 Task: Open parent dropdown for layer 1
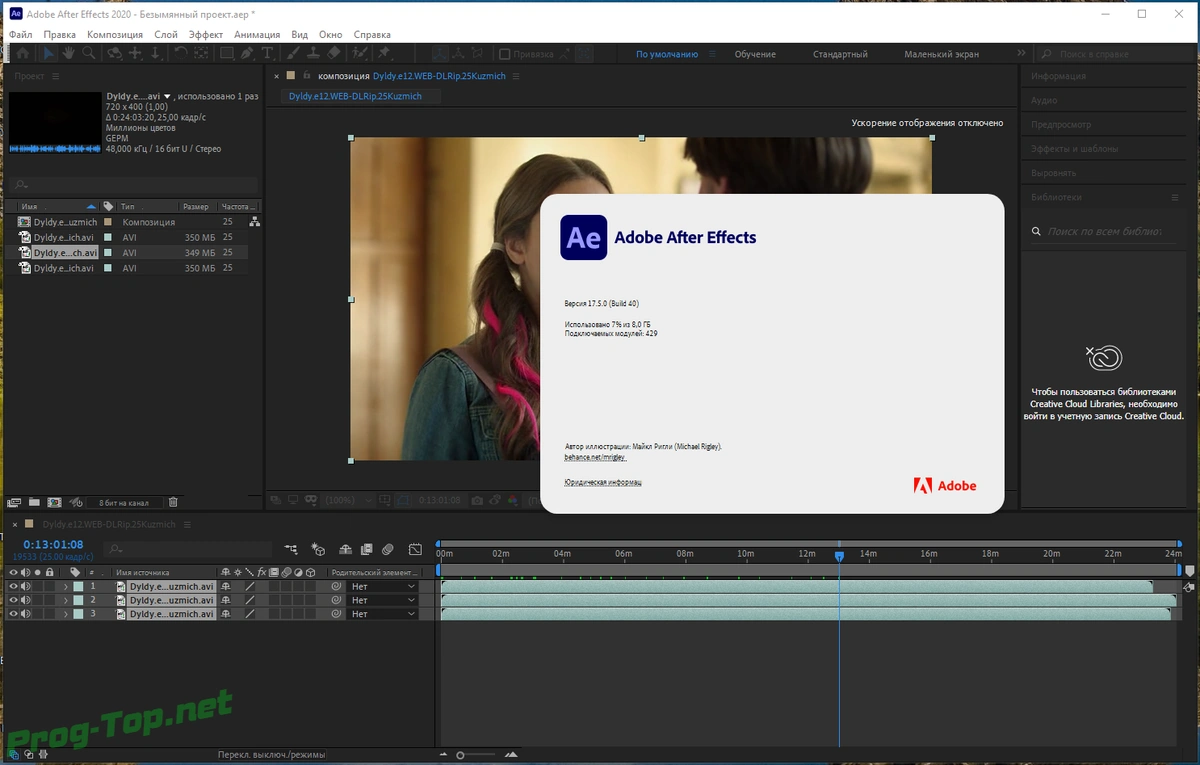coord(382,587)
